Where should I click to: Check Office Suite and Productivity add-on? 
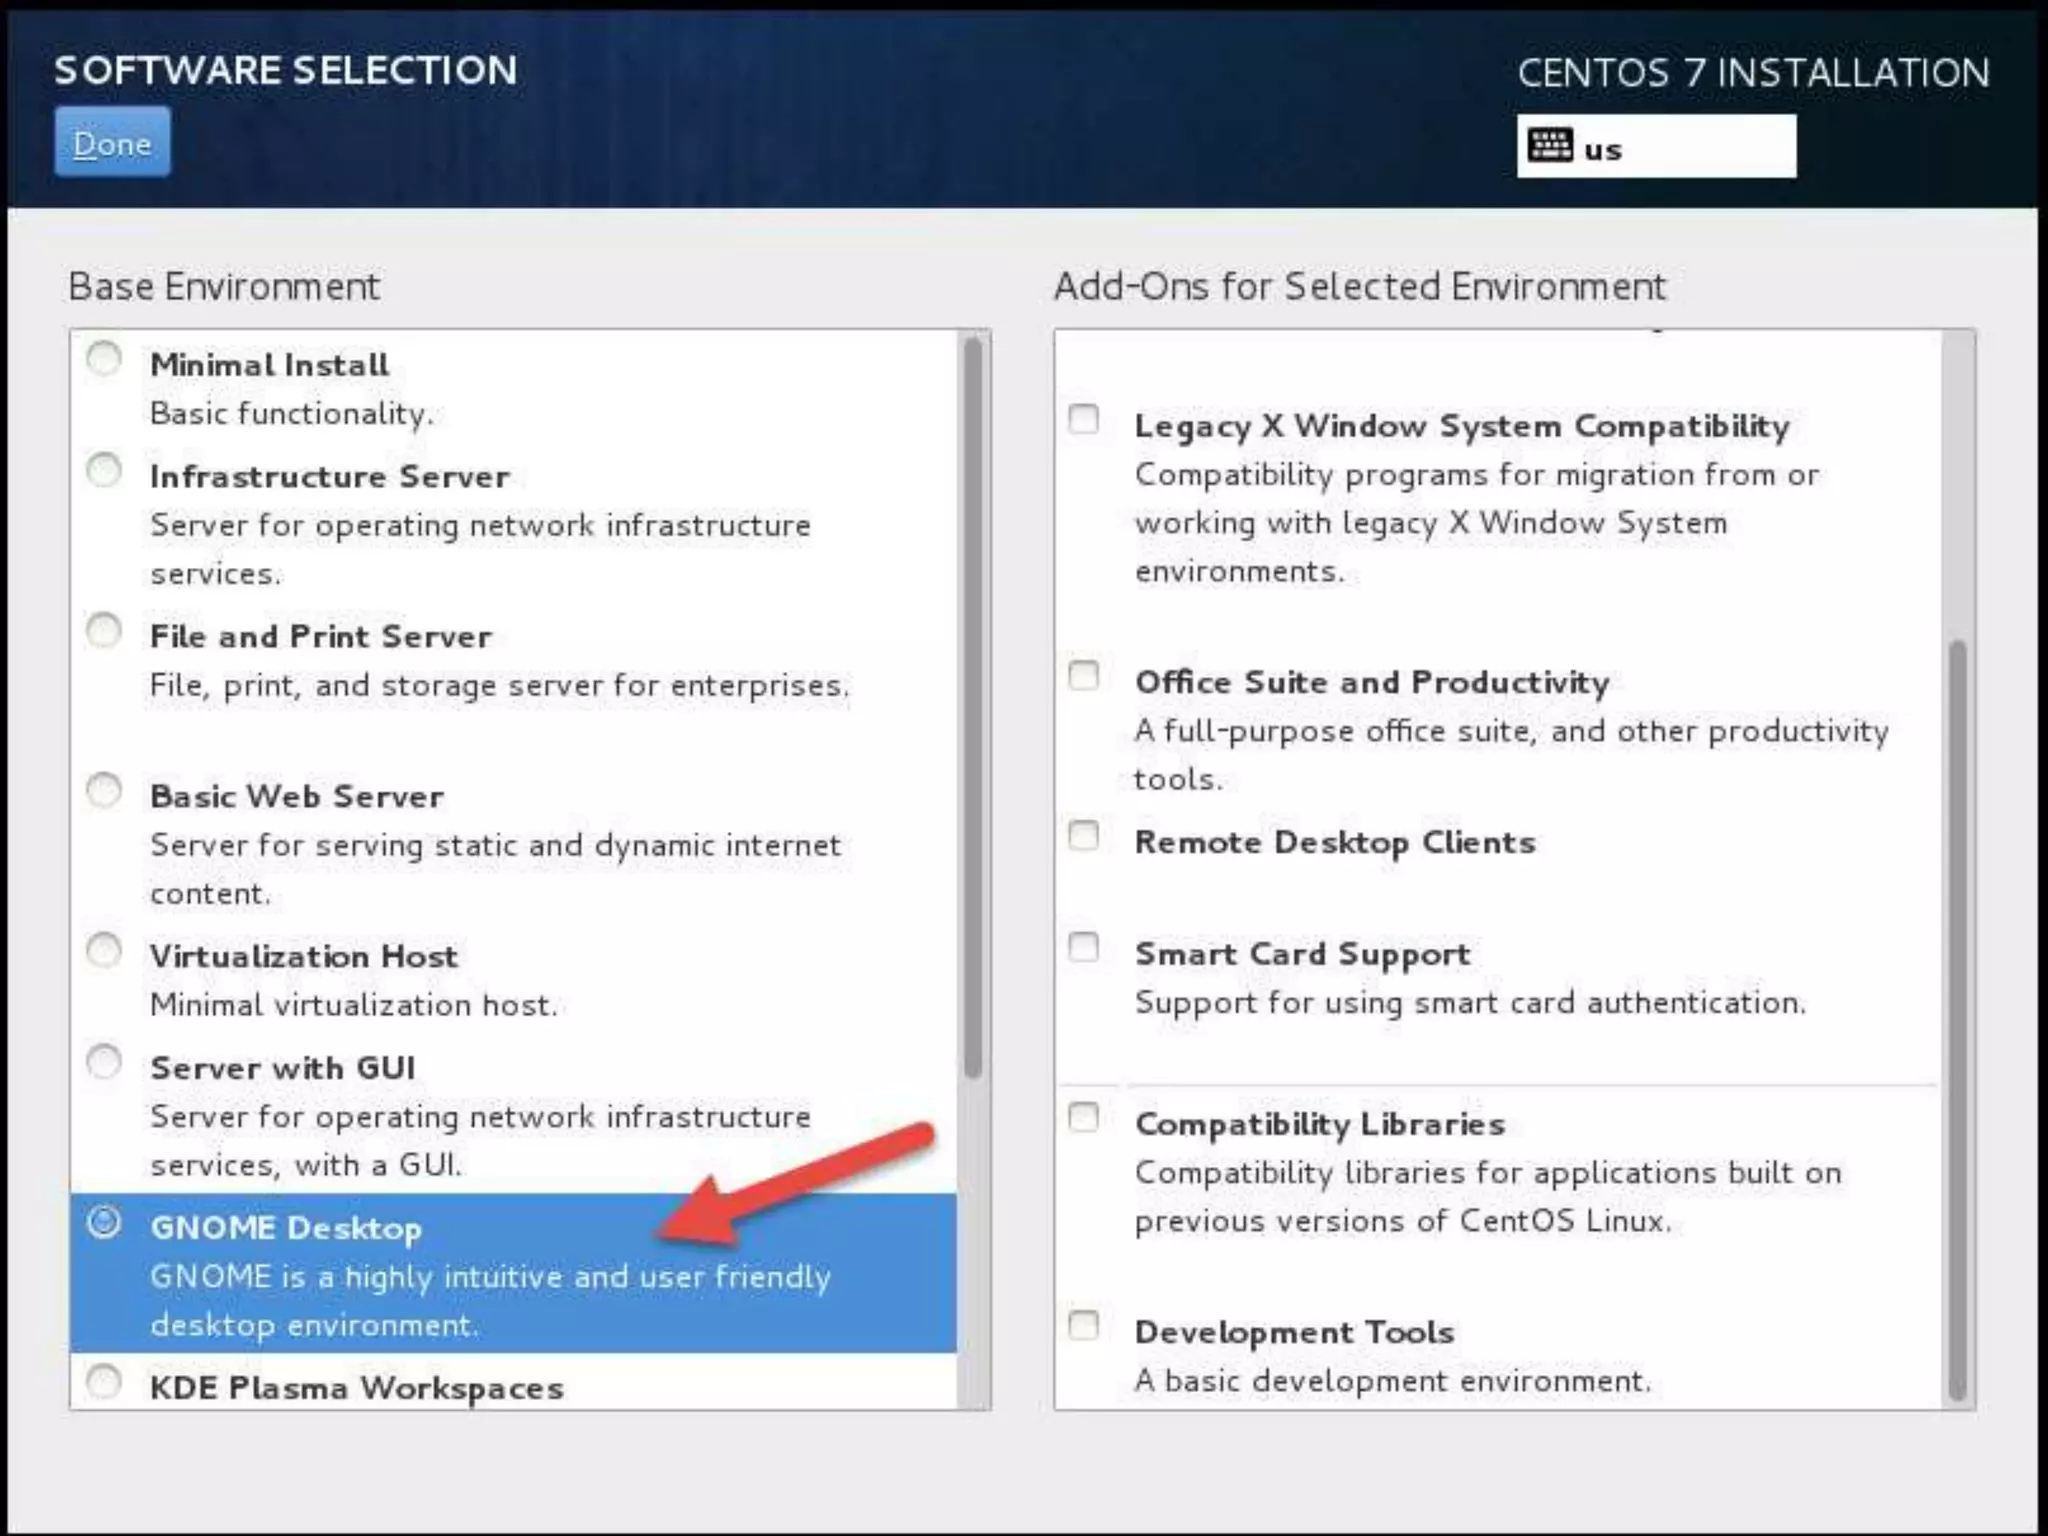[x=1084, y=676]
